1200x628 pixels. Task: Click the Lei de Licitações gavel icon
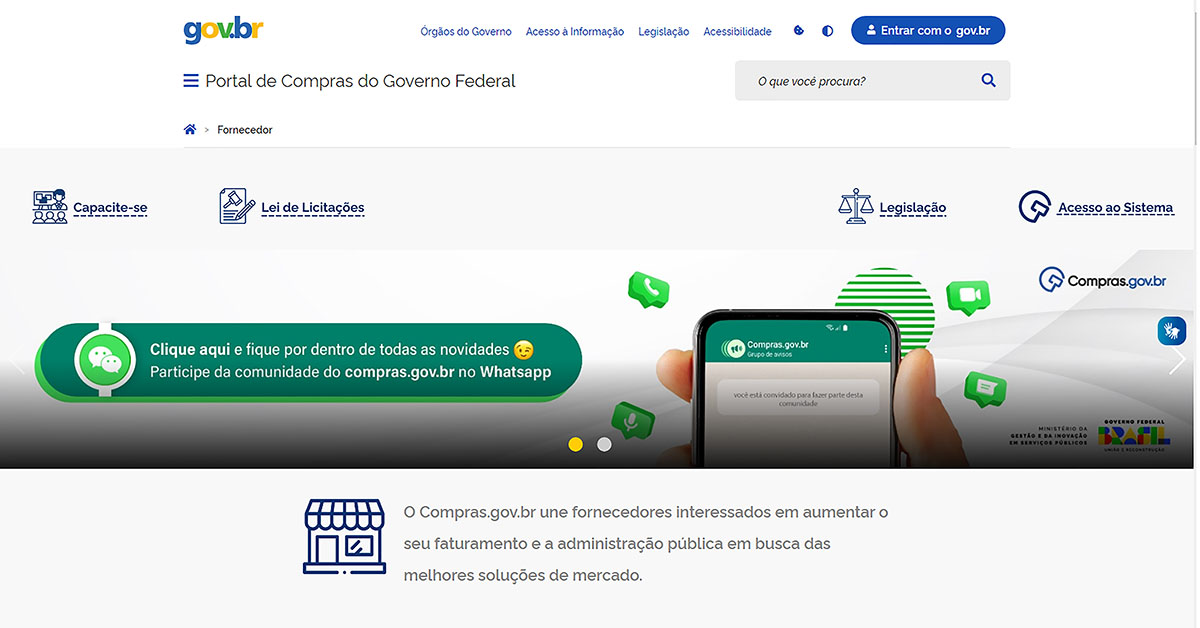pyautogui.click(x=237, y=207)
